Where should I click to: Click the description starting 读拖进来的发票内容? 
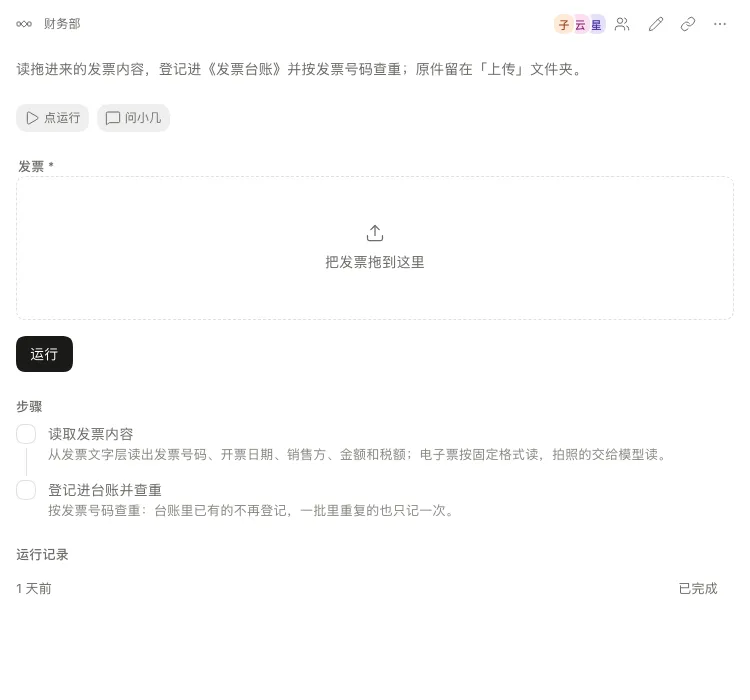pos(299,69)
